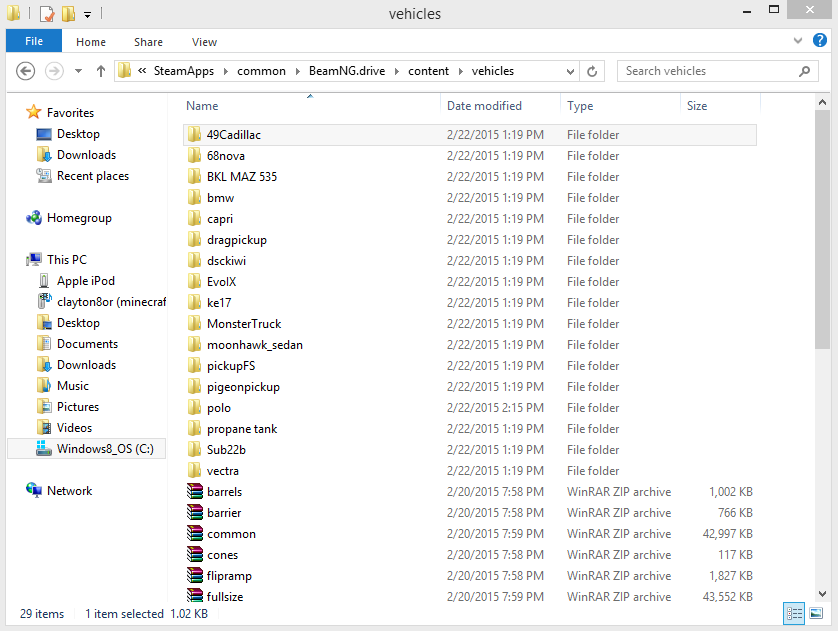838x631 pixels.
Task: Refresh the vehicles folder view
Action: (x=592, y=71)
